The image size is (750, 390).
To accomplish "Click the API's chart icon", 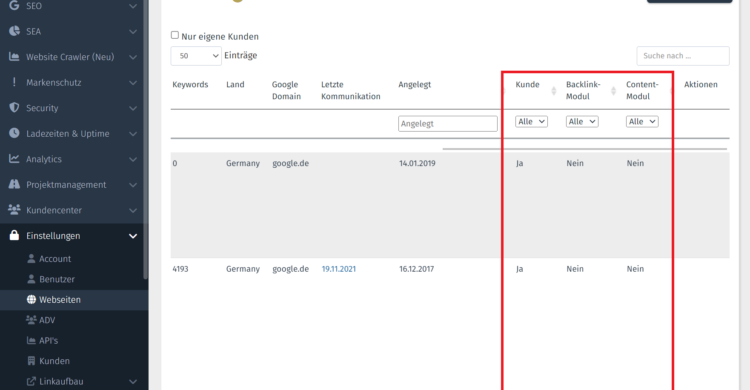I will pos(31,340).
